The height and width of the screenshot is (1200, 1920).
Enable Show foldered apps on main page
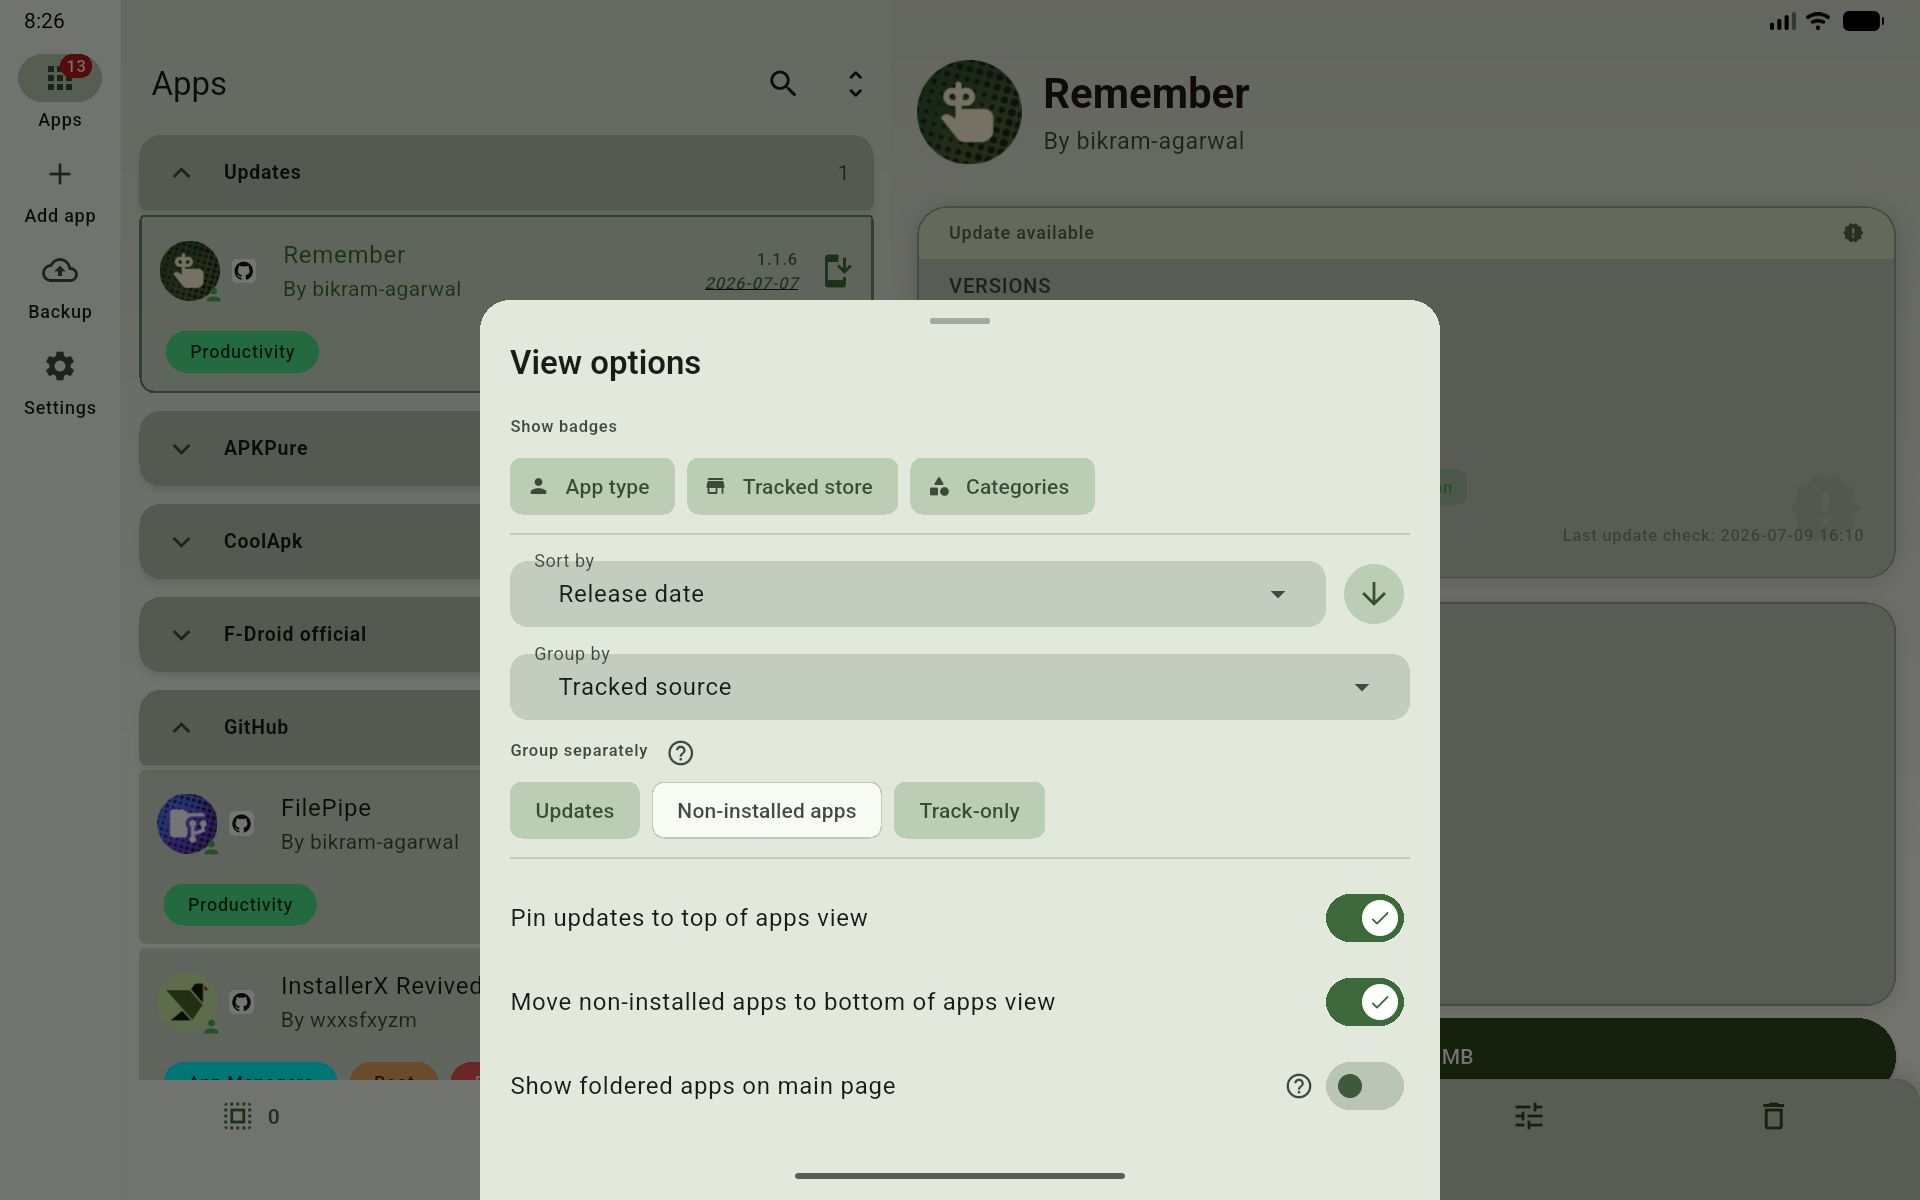click(1365, 1086)
